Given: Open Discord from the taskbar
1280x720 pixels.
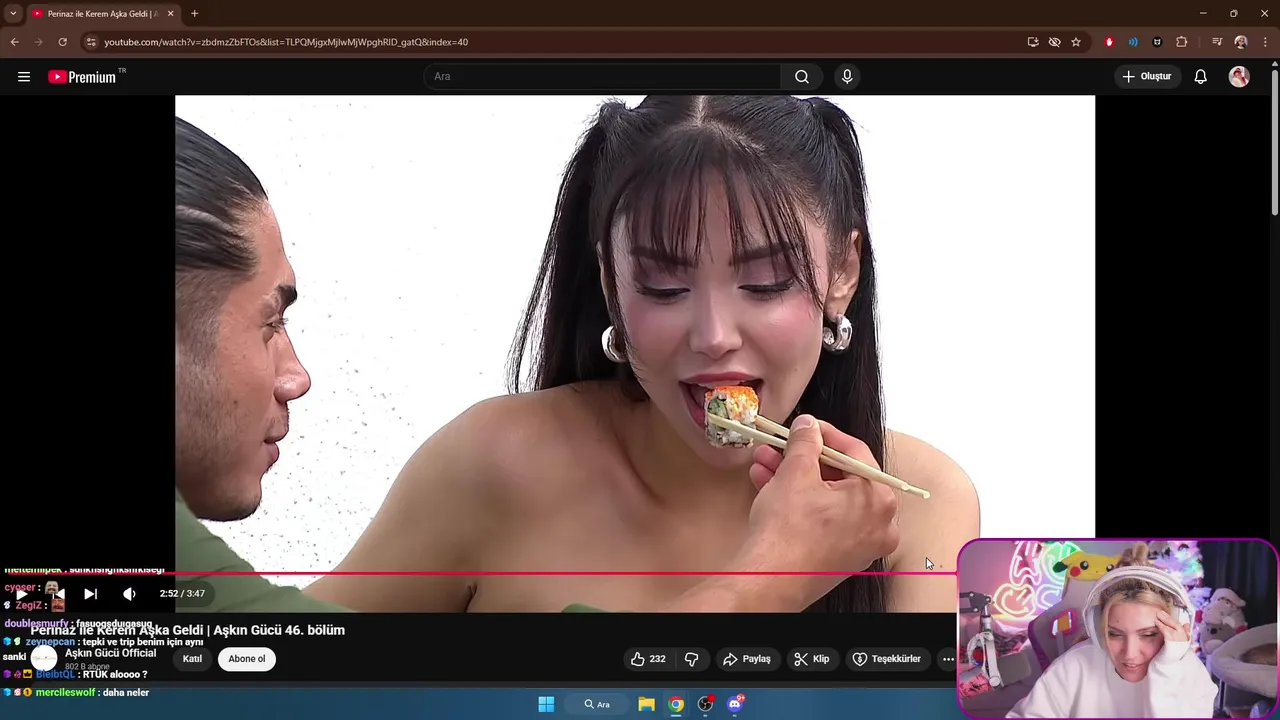Looking at the screenshot, I should pos(735,704).
